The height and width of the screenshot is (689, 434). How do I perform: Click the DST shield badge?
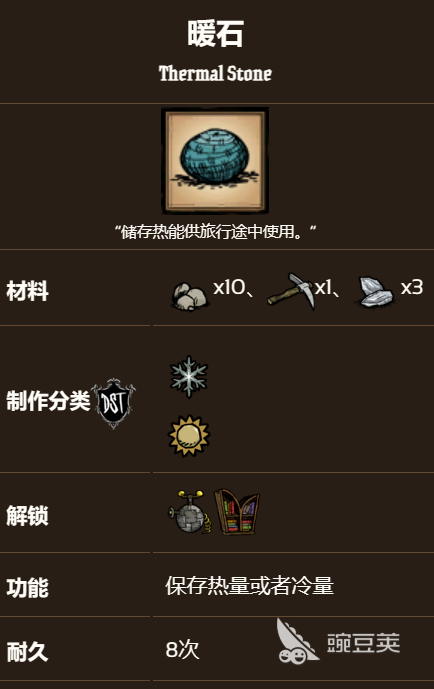point(113,403)
